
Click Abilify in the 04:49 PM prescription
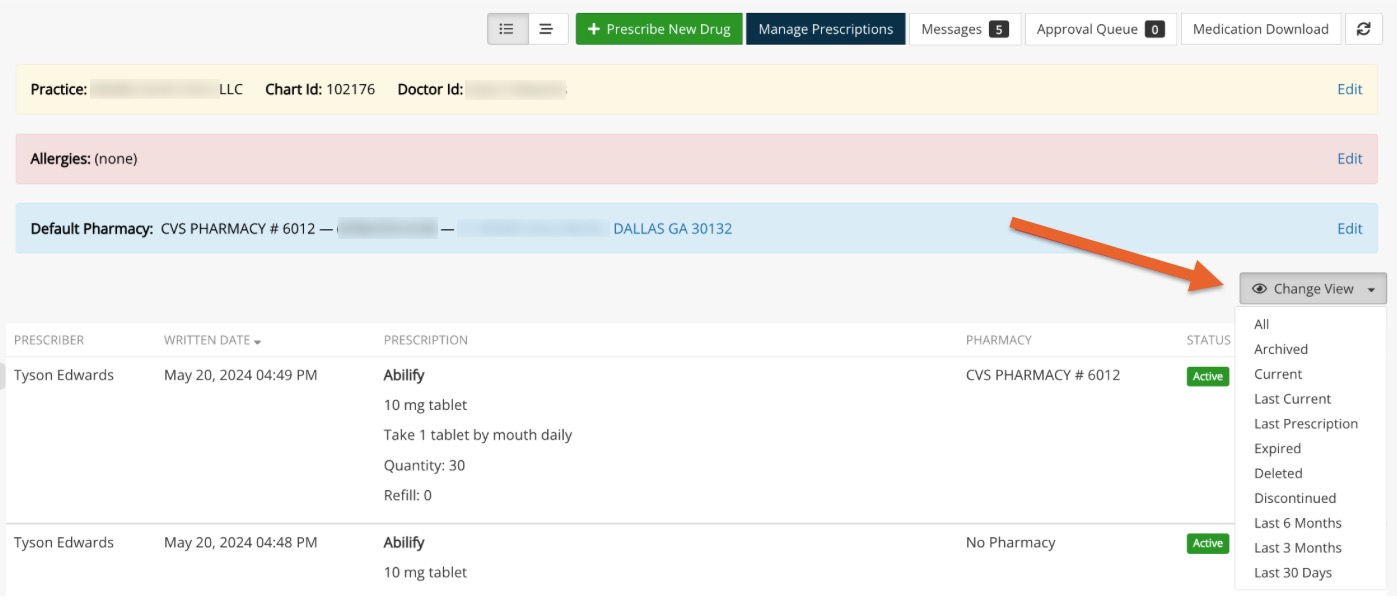click(404, 375)
